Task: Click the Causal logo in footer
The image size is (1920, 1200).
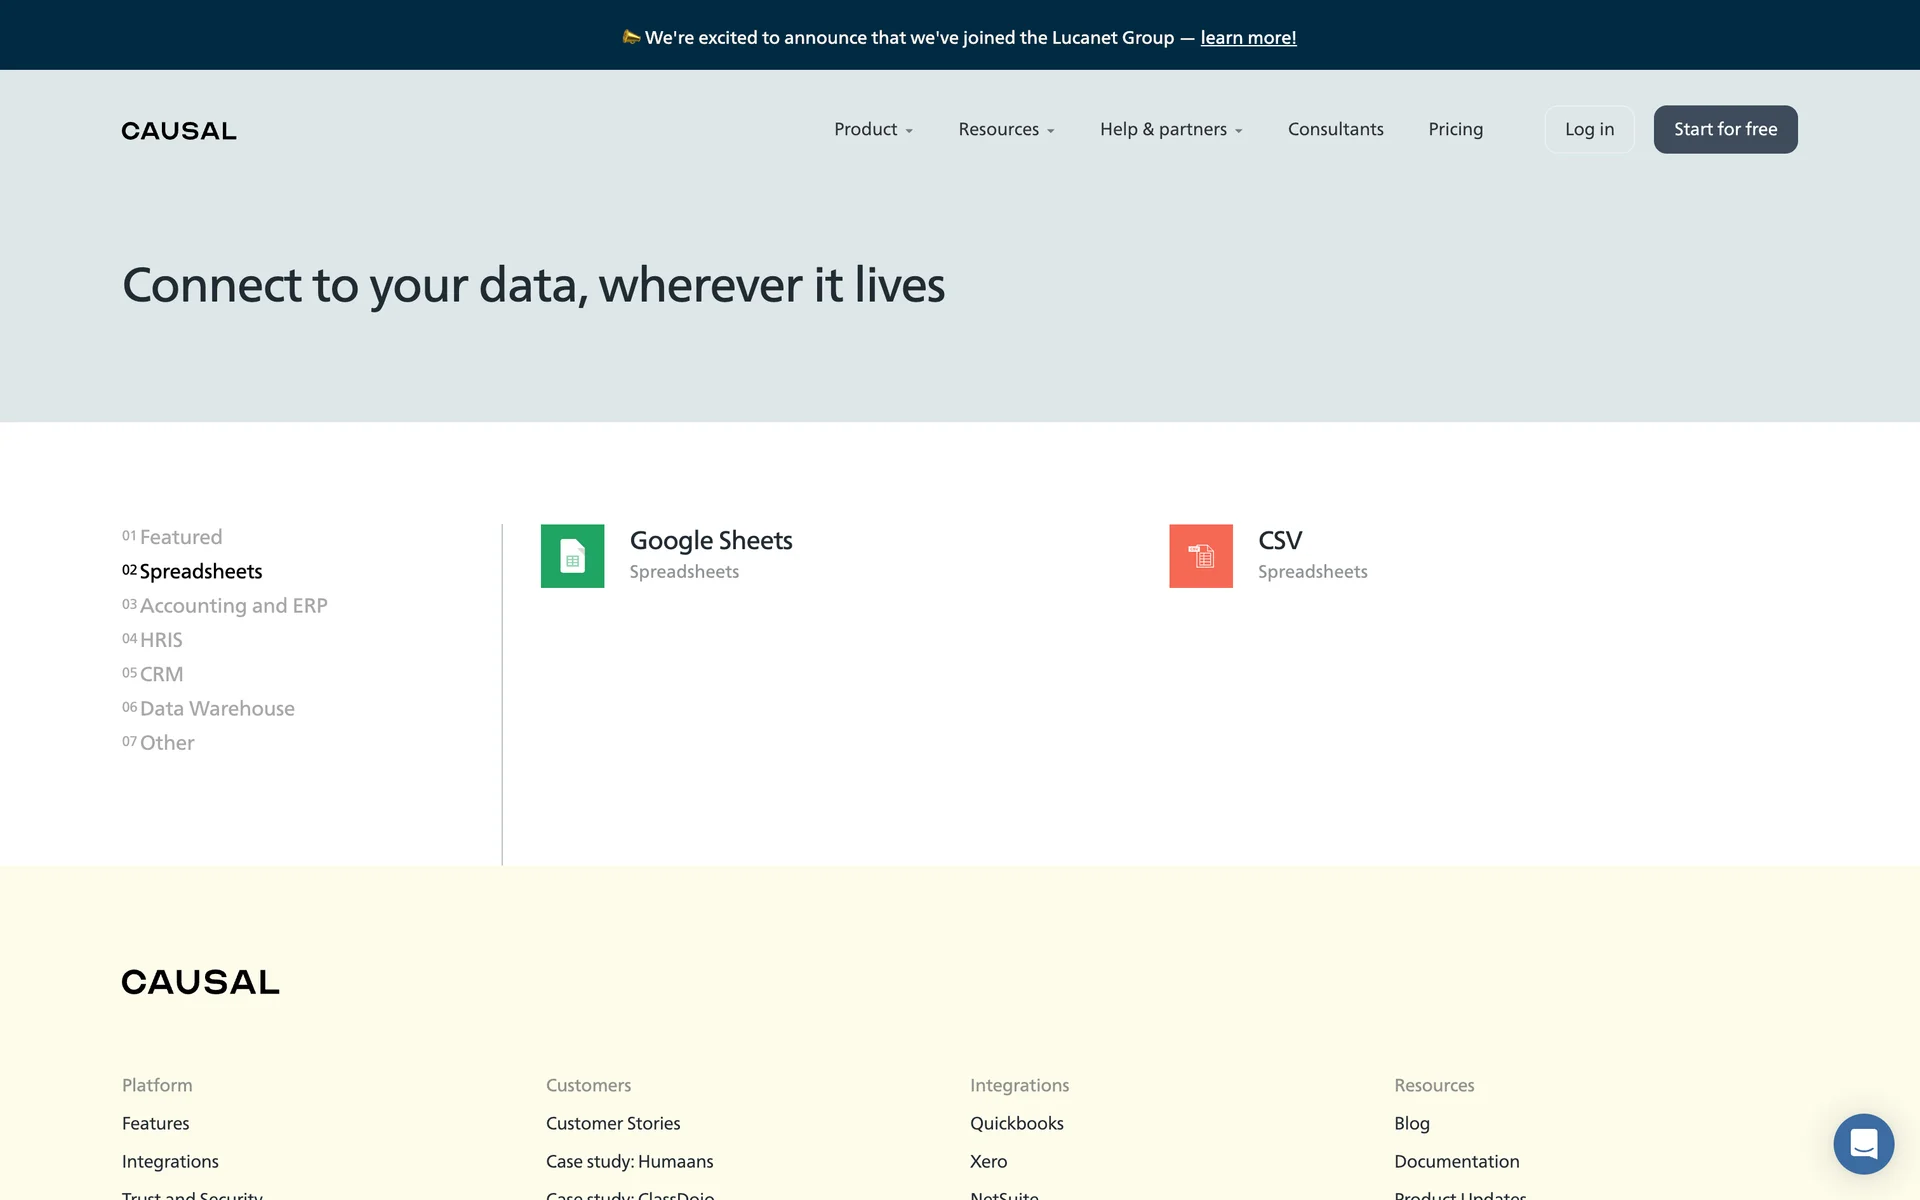Action: [200, 982]
